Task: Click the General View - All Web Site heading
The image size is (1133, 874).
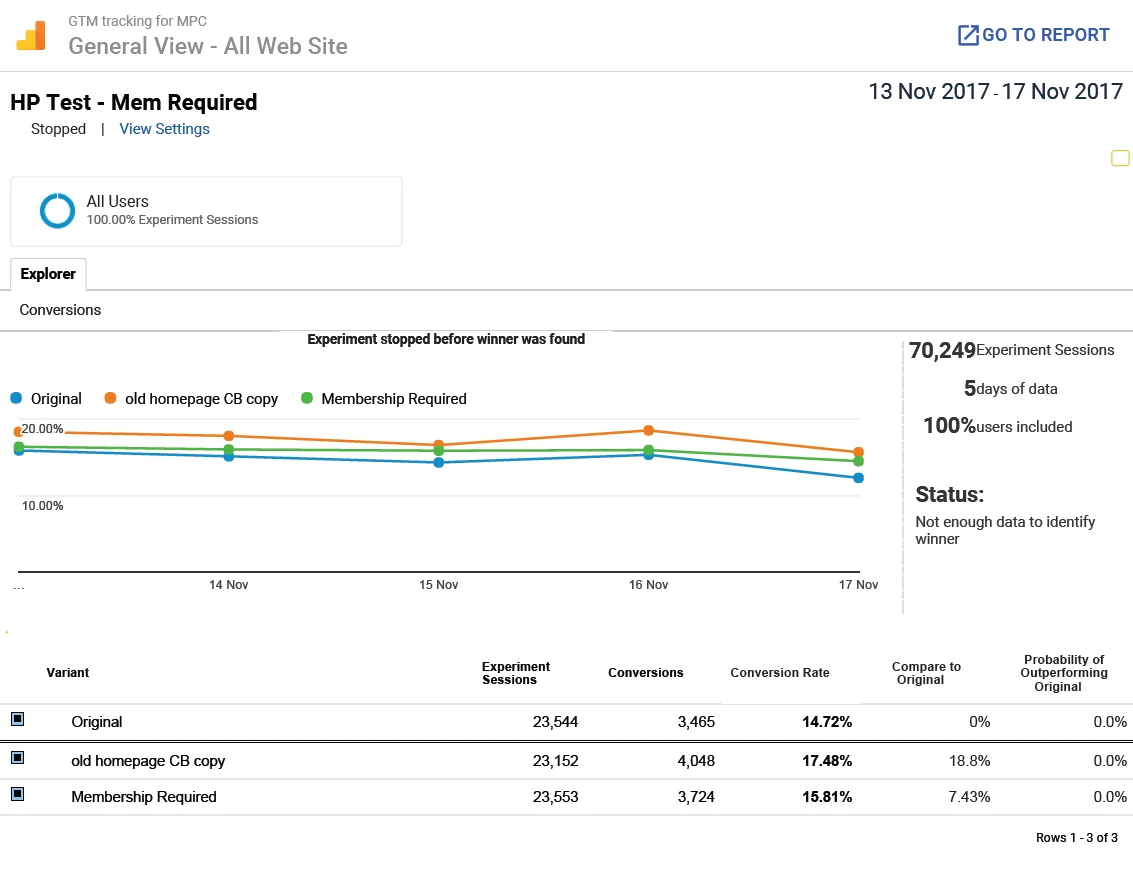Action: click(x=208, y=46)
